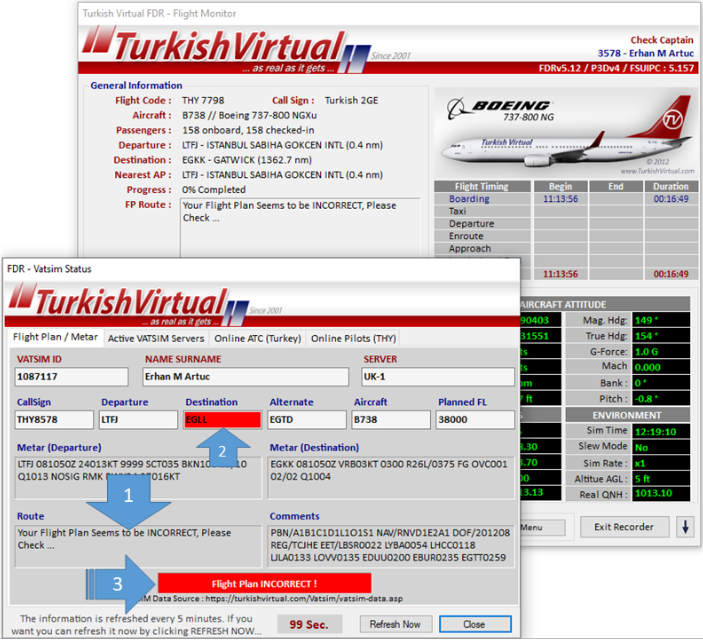Click the Boarding row in Flight Timing
The width and height of the screenshot is (703, 640).
(566, 199)
